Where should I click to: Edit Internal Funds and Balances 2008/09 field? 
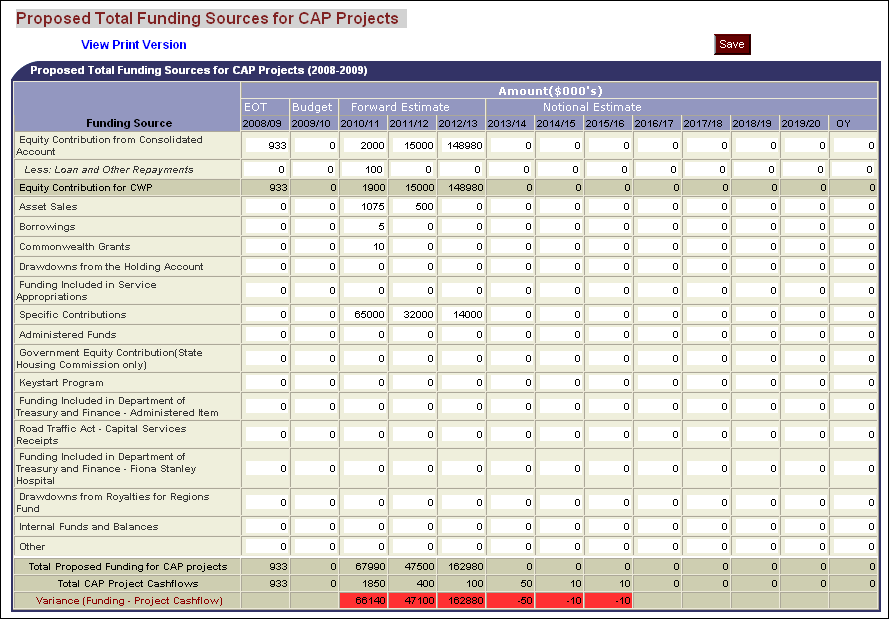pyautogui.click(x=265, y=527)
